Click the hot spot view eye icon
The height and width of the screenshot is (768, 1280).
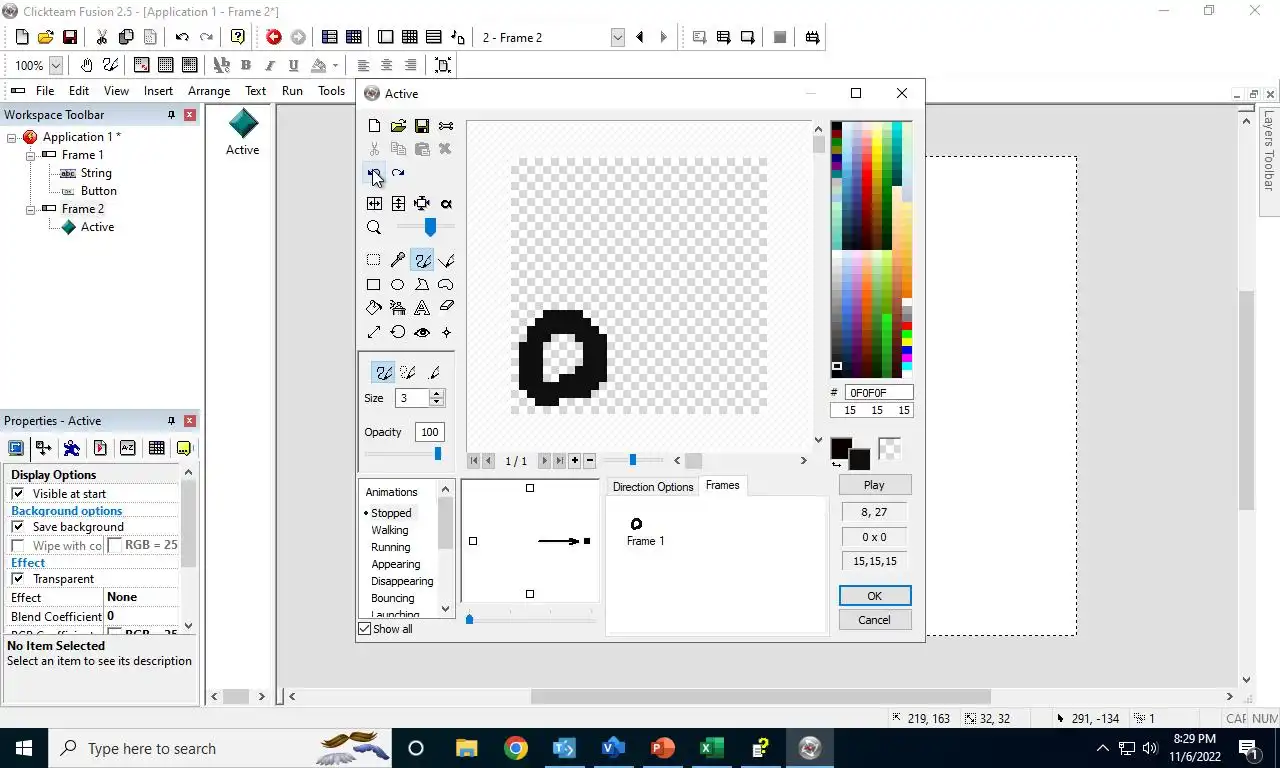pos(422,332)
